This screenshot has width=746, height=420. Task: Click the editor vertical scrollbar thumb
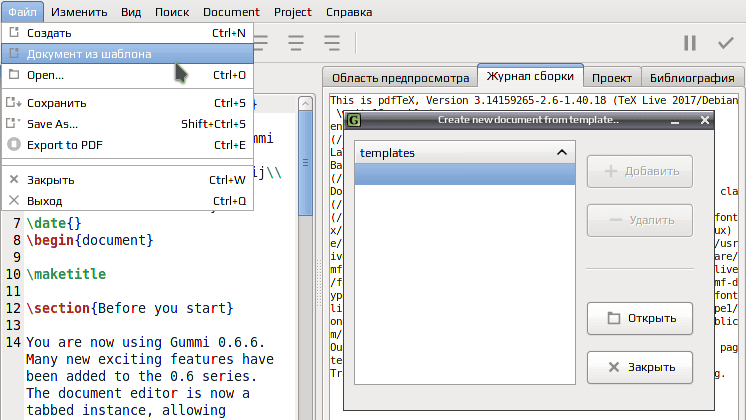pyautogui.click(x=305, y=163)
